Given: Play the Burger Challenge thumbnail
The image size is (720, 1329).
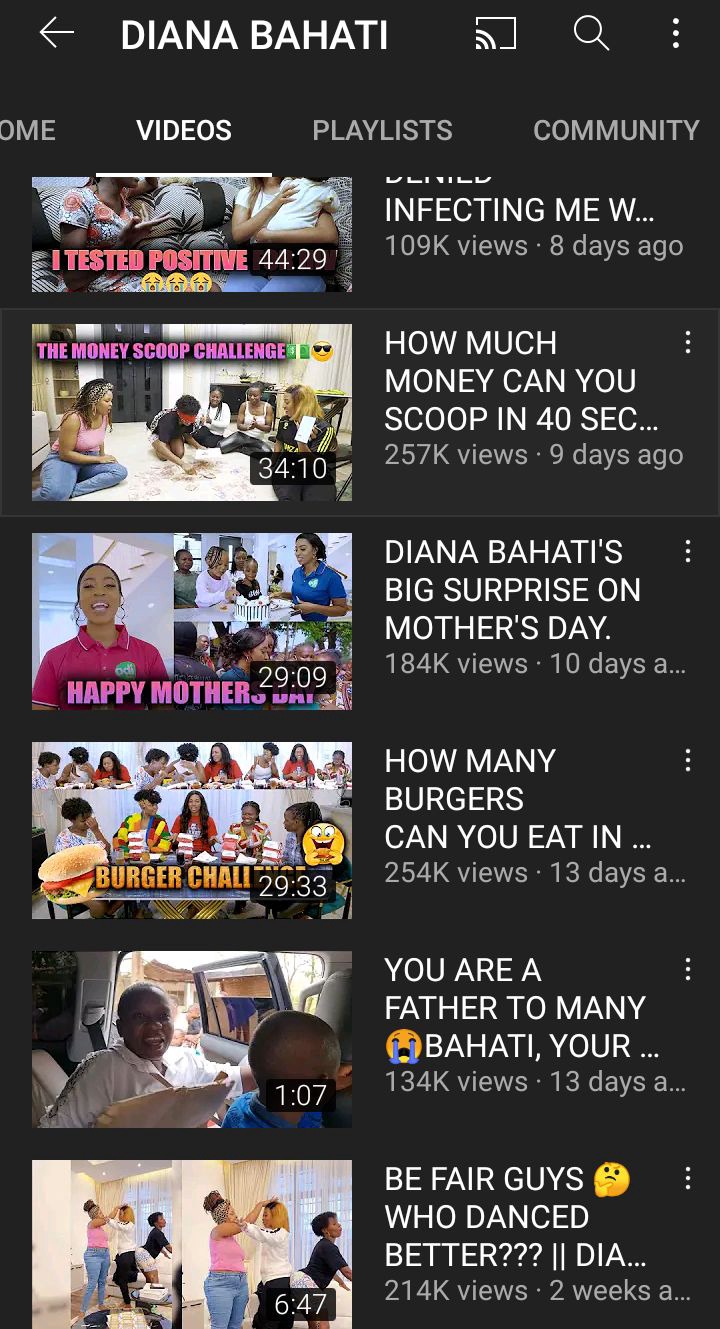Looking at the screenshot, I should pyautogui.click(x=192, y=830).
